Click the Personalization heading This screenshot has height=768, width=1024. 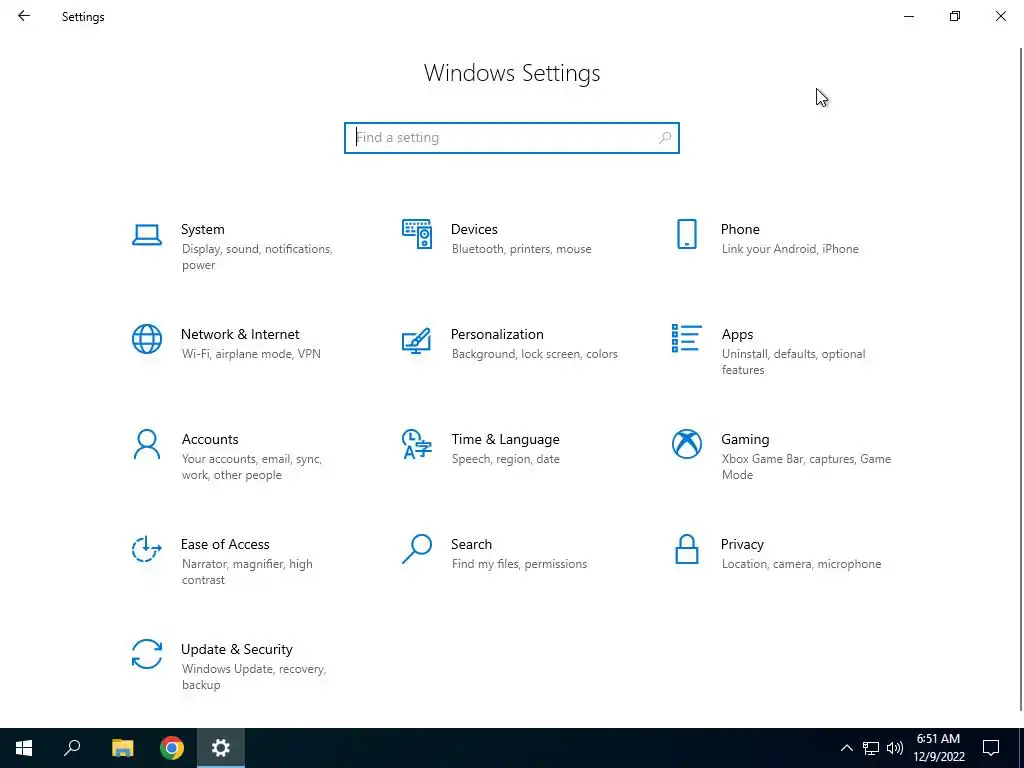[x=497, y=334]
